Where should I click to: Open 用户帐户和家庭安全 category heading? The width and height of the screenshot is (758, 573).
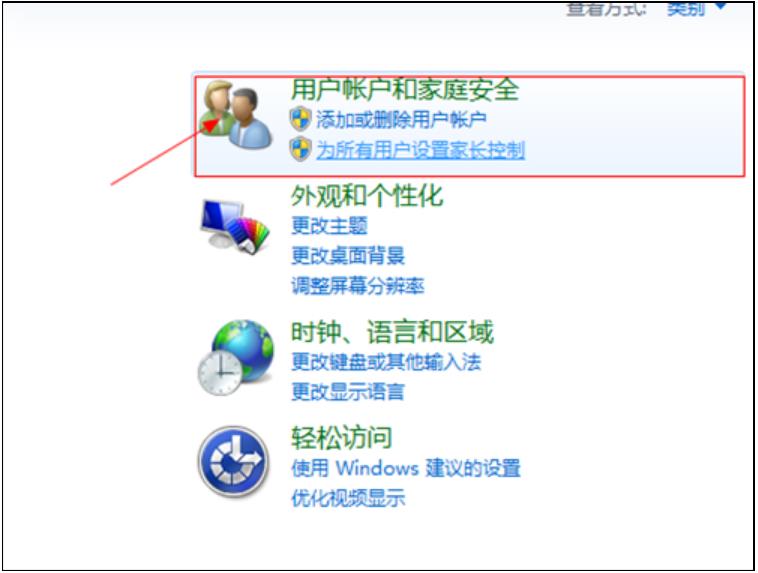coord(405,89)
